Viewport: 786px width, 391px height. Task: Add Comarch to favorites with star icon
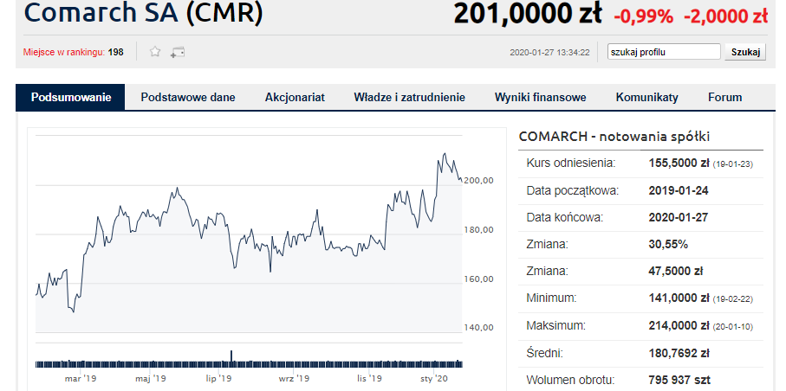coord(155,51)
